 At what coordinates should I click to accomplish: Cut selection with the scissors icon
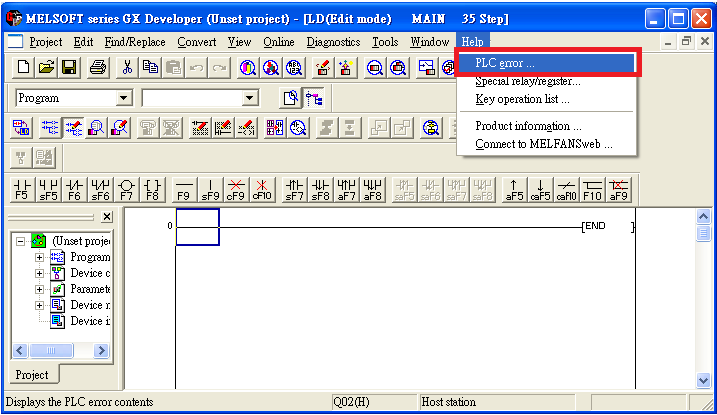(x=127, y=68)
